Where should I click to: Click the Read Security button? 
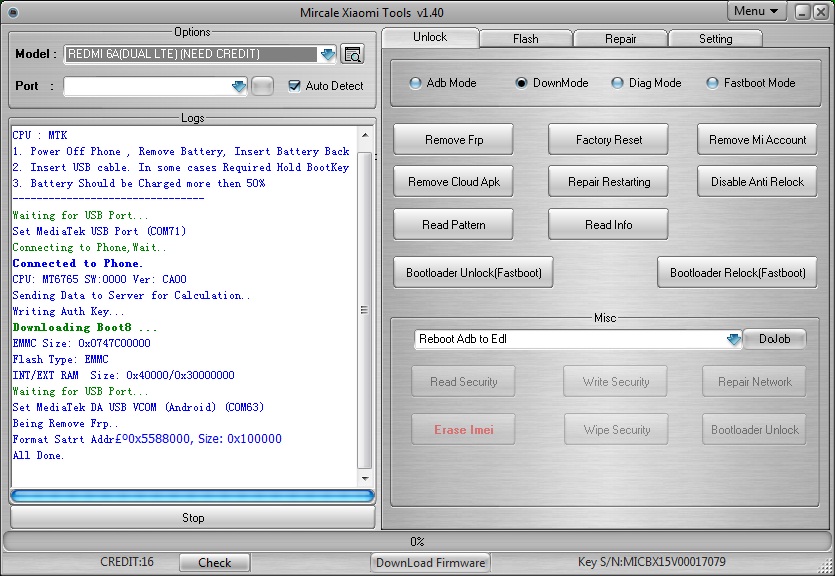click(463, 382)
